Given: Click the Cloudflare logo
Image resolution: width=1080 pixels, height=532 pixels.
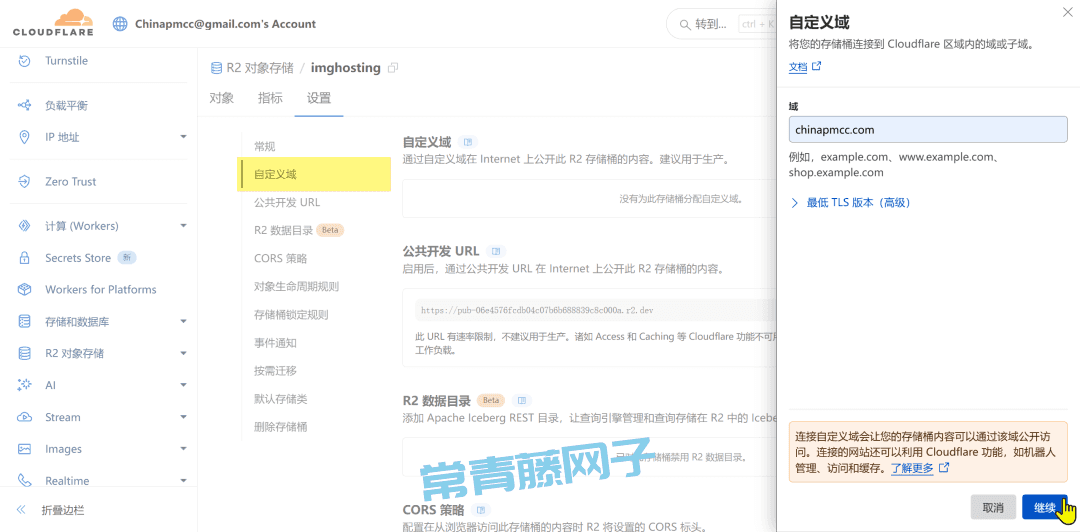Looking at the screenshot, I should 53,24.
